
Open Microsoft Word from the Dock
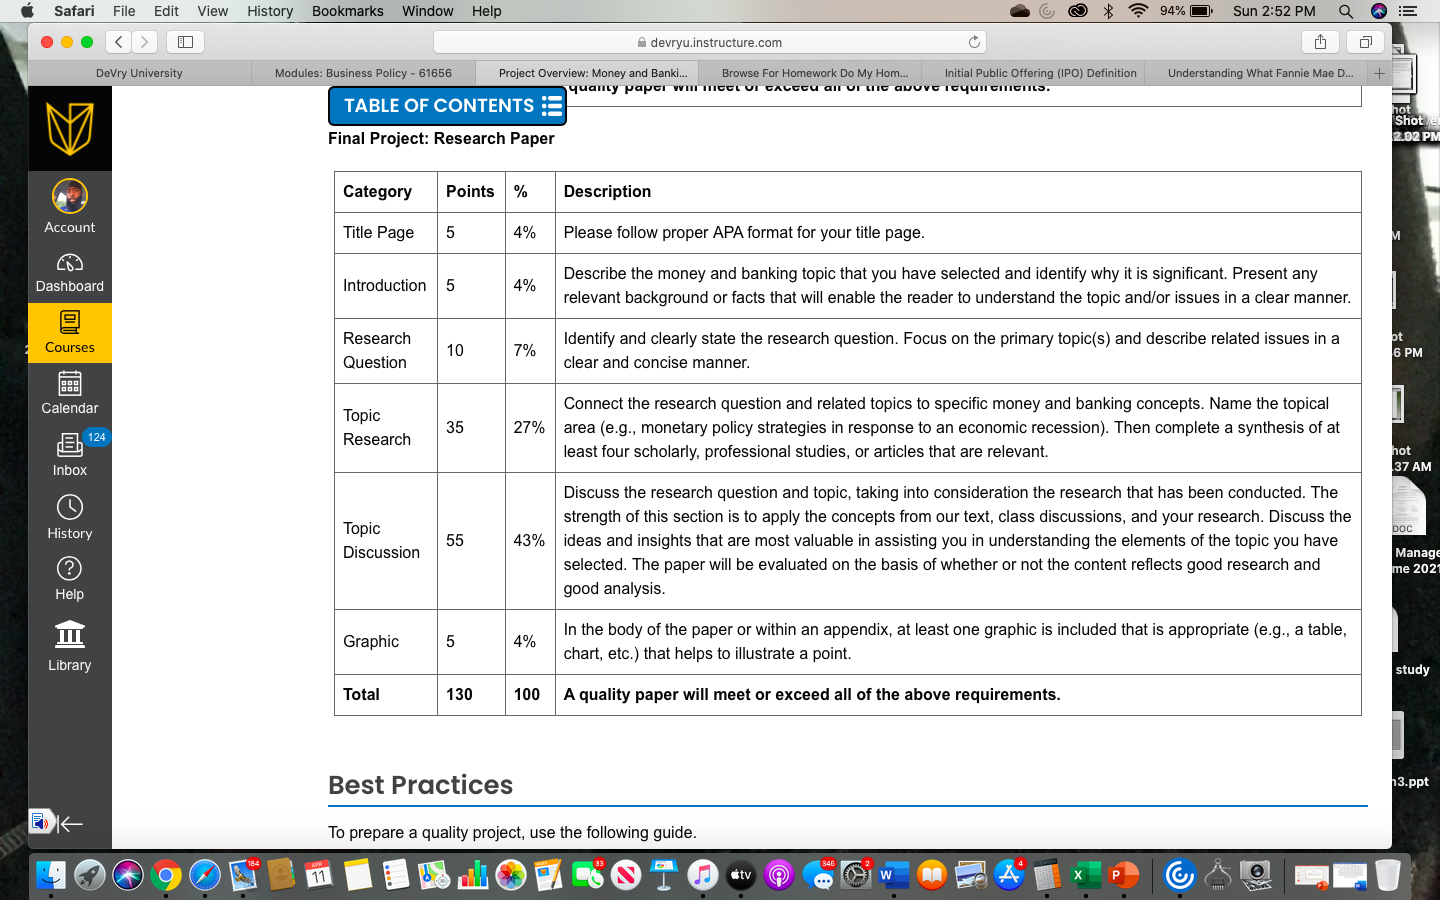(893, 876)
